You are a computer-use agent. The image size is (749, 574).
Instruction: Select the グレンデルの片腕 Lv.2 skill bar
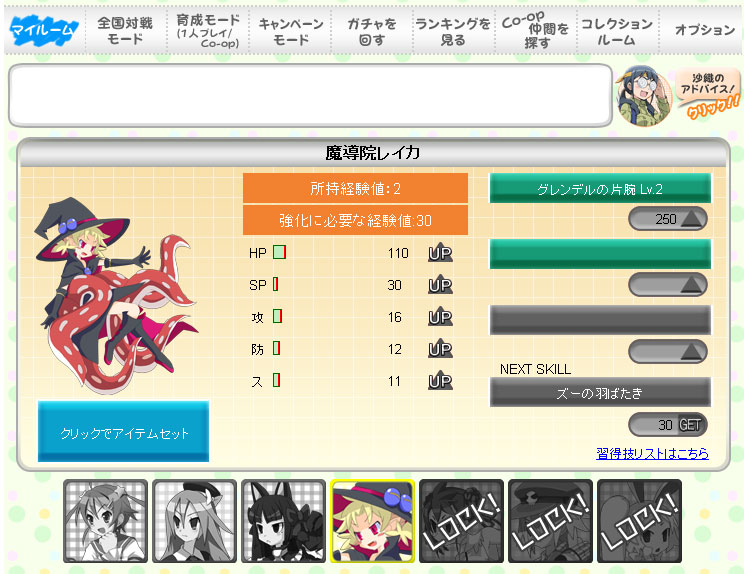click(x=600, y=189)
